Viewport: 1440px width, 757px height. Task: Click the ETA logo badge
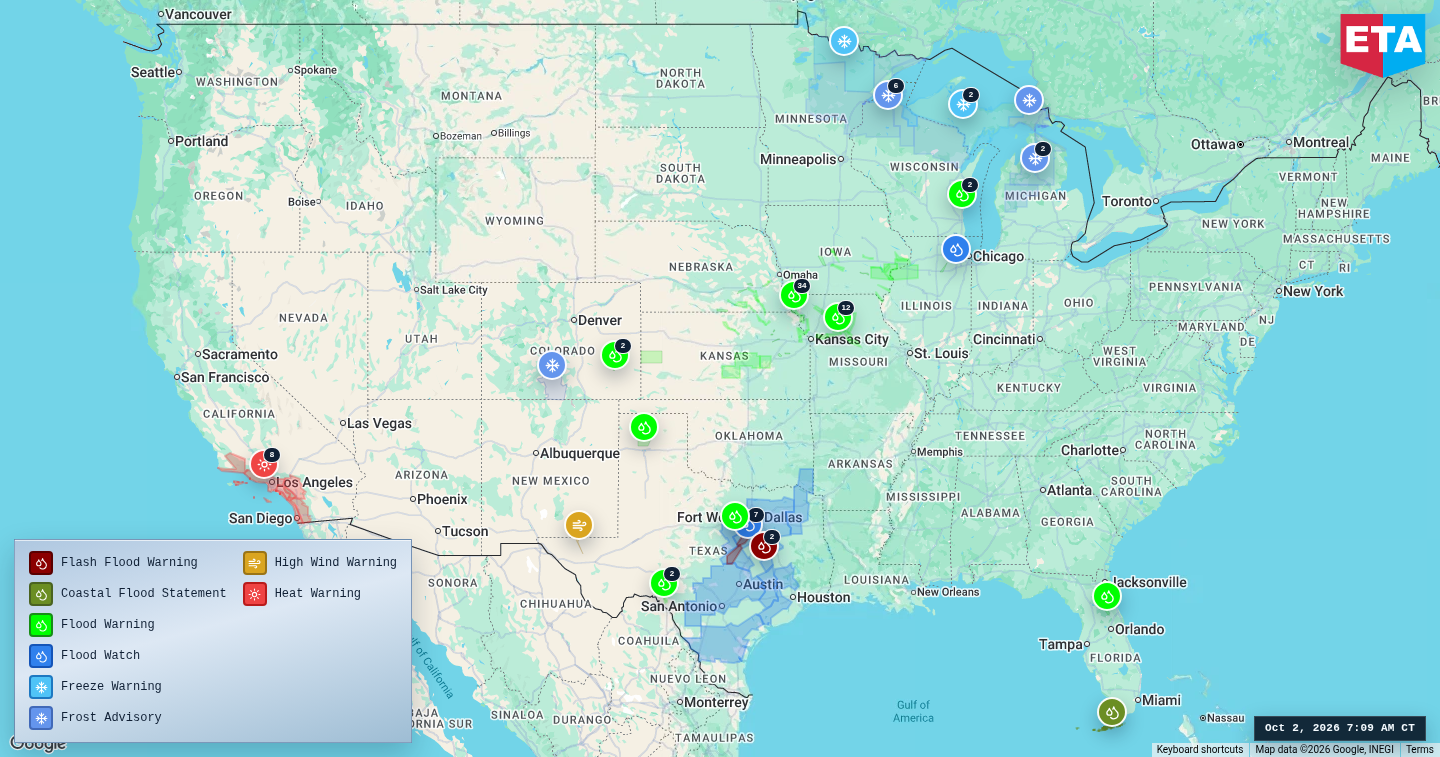[1383, 45]
